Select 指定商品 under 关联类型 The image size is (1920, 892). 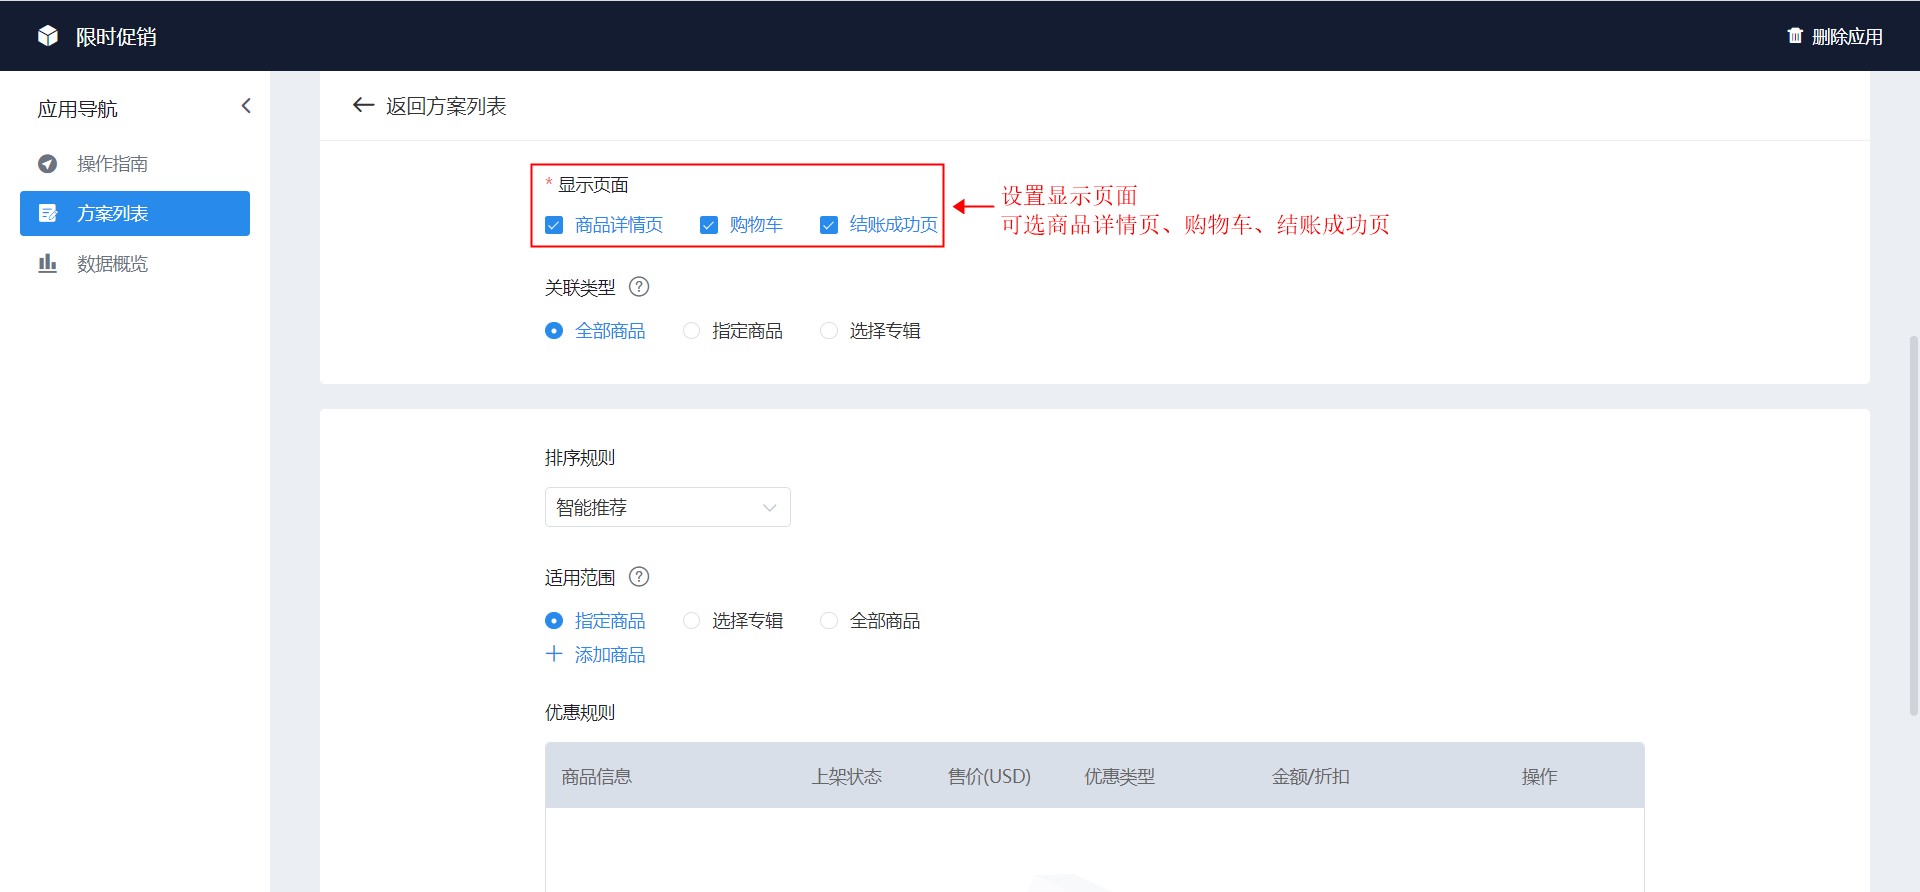pyautogui.click(x=691, y=331)
